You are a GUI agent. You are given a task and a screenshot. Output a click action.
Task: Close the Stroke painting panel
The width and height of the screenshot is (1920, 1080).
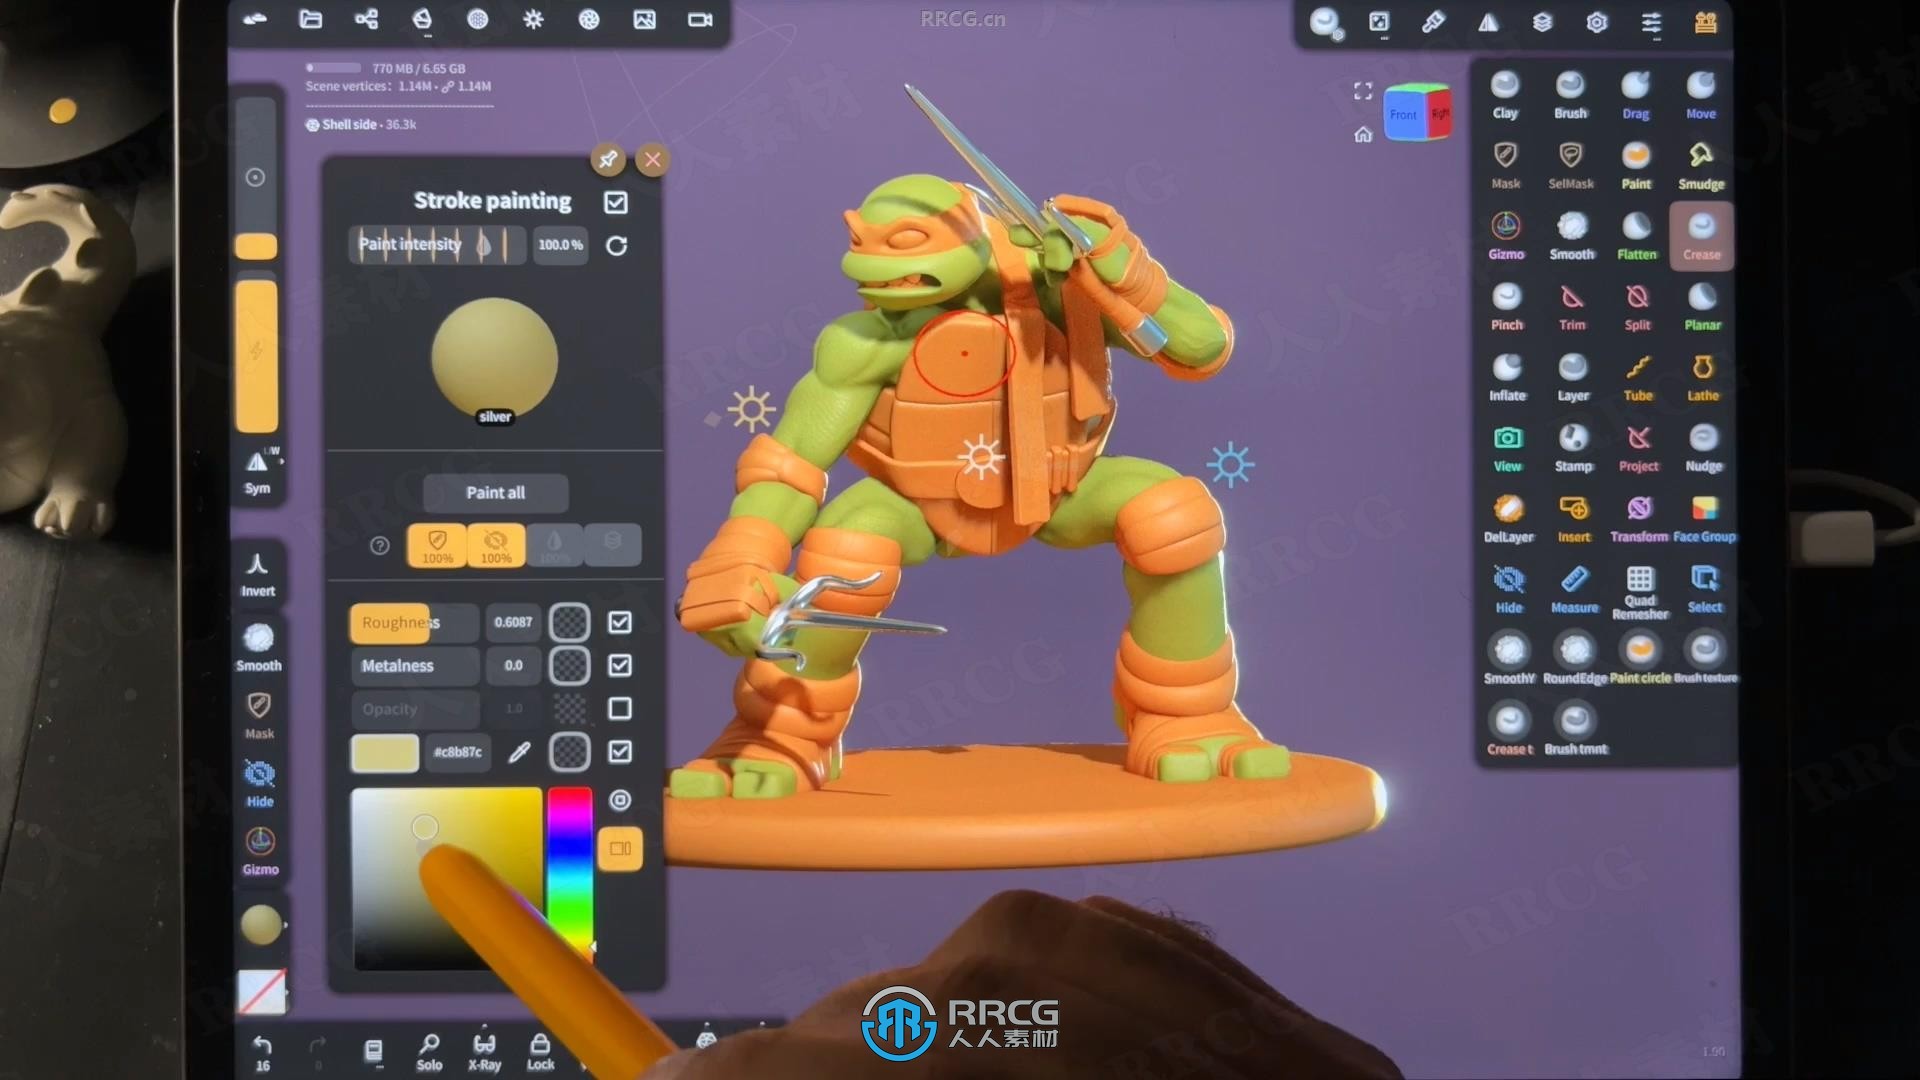click(x=652, y=159)
